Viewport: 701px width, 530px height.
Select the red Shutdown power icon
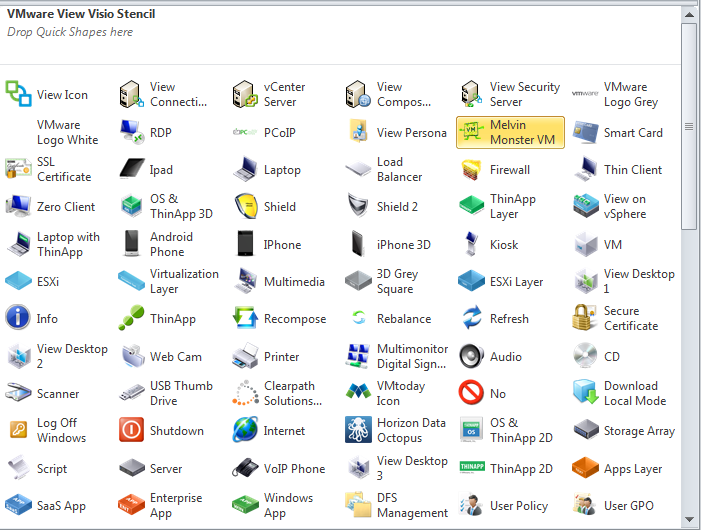(131, 429)
